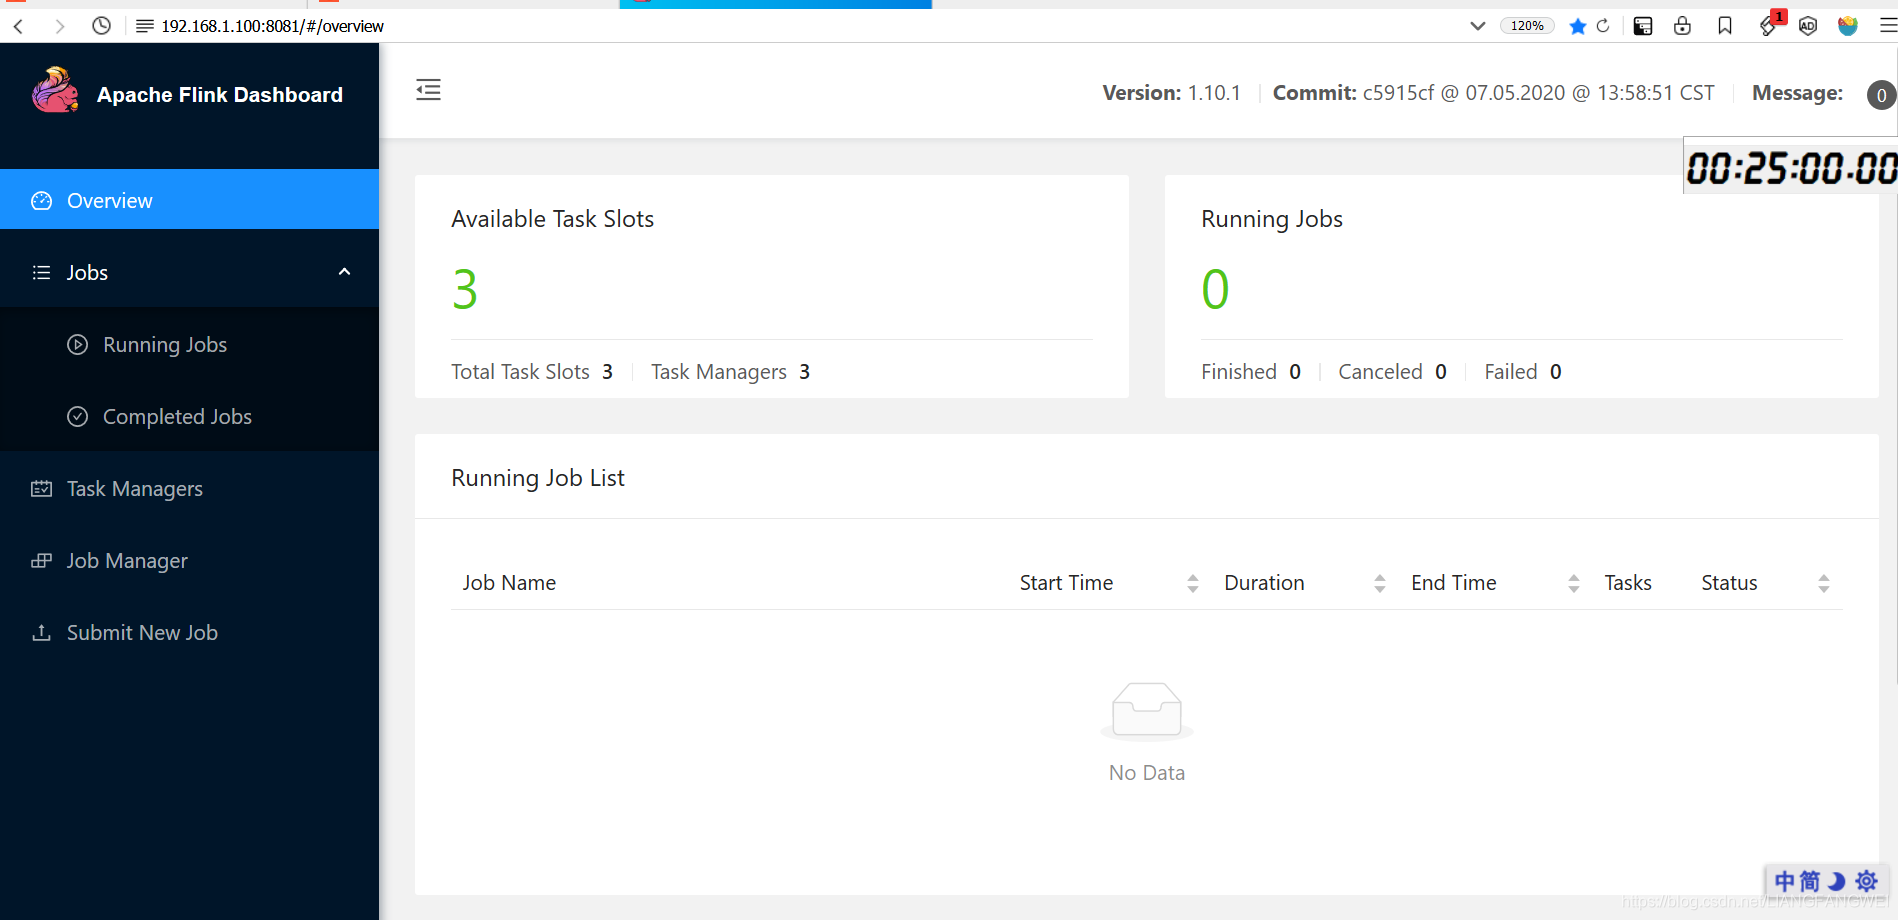Reload the page with the refresh icon
This screenshot has width=1898, height=920.
[x=1603, y=26]
